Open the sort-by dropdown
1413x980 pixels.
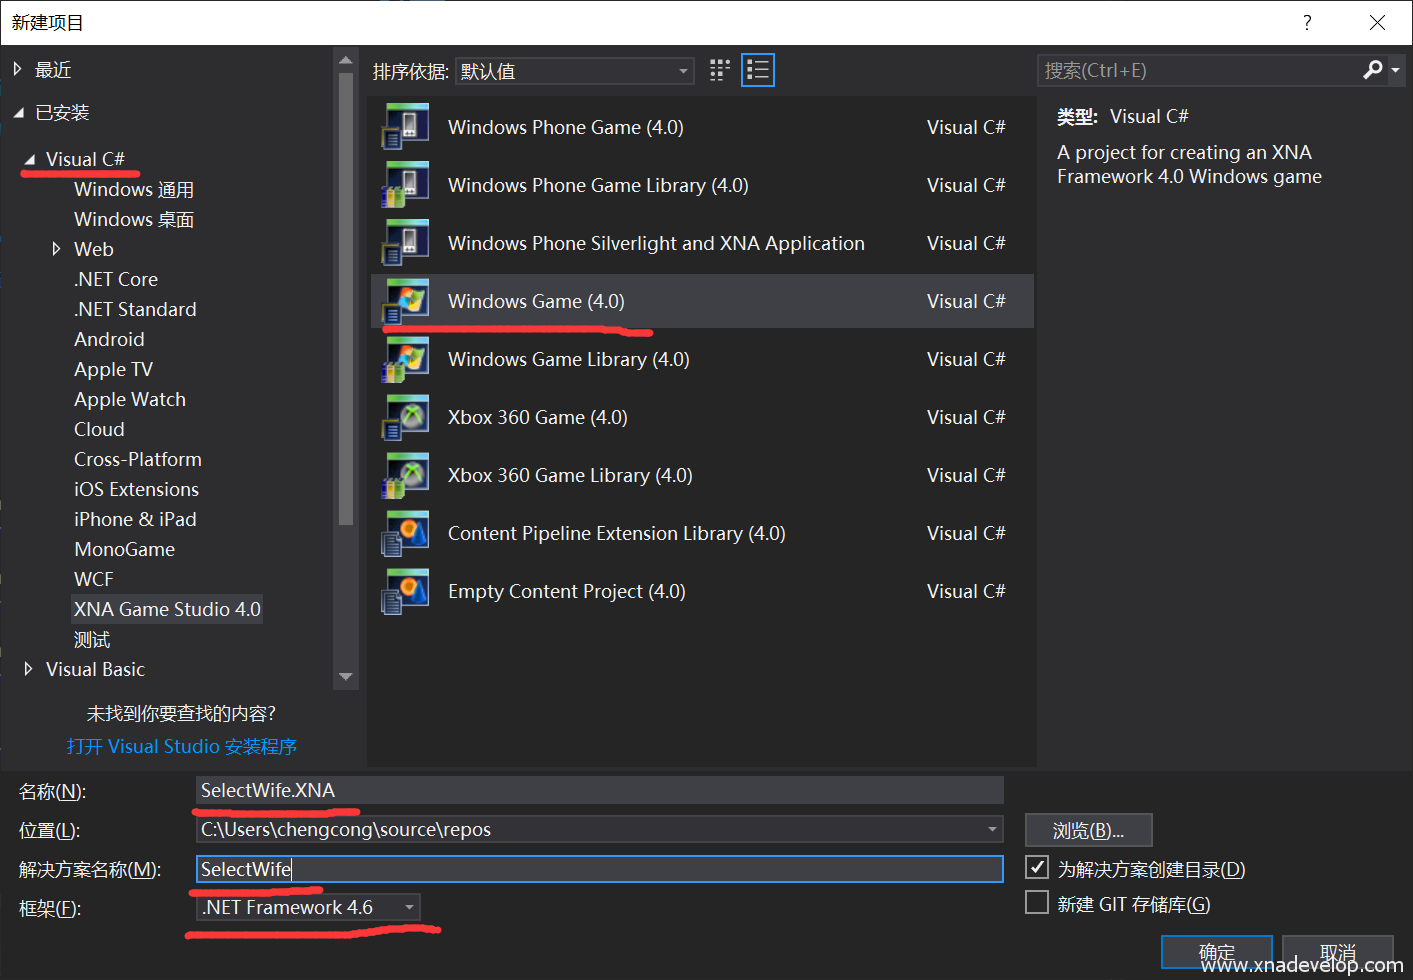pos(575,71)
